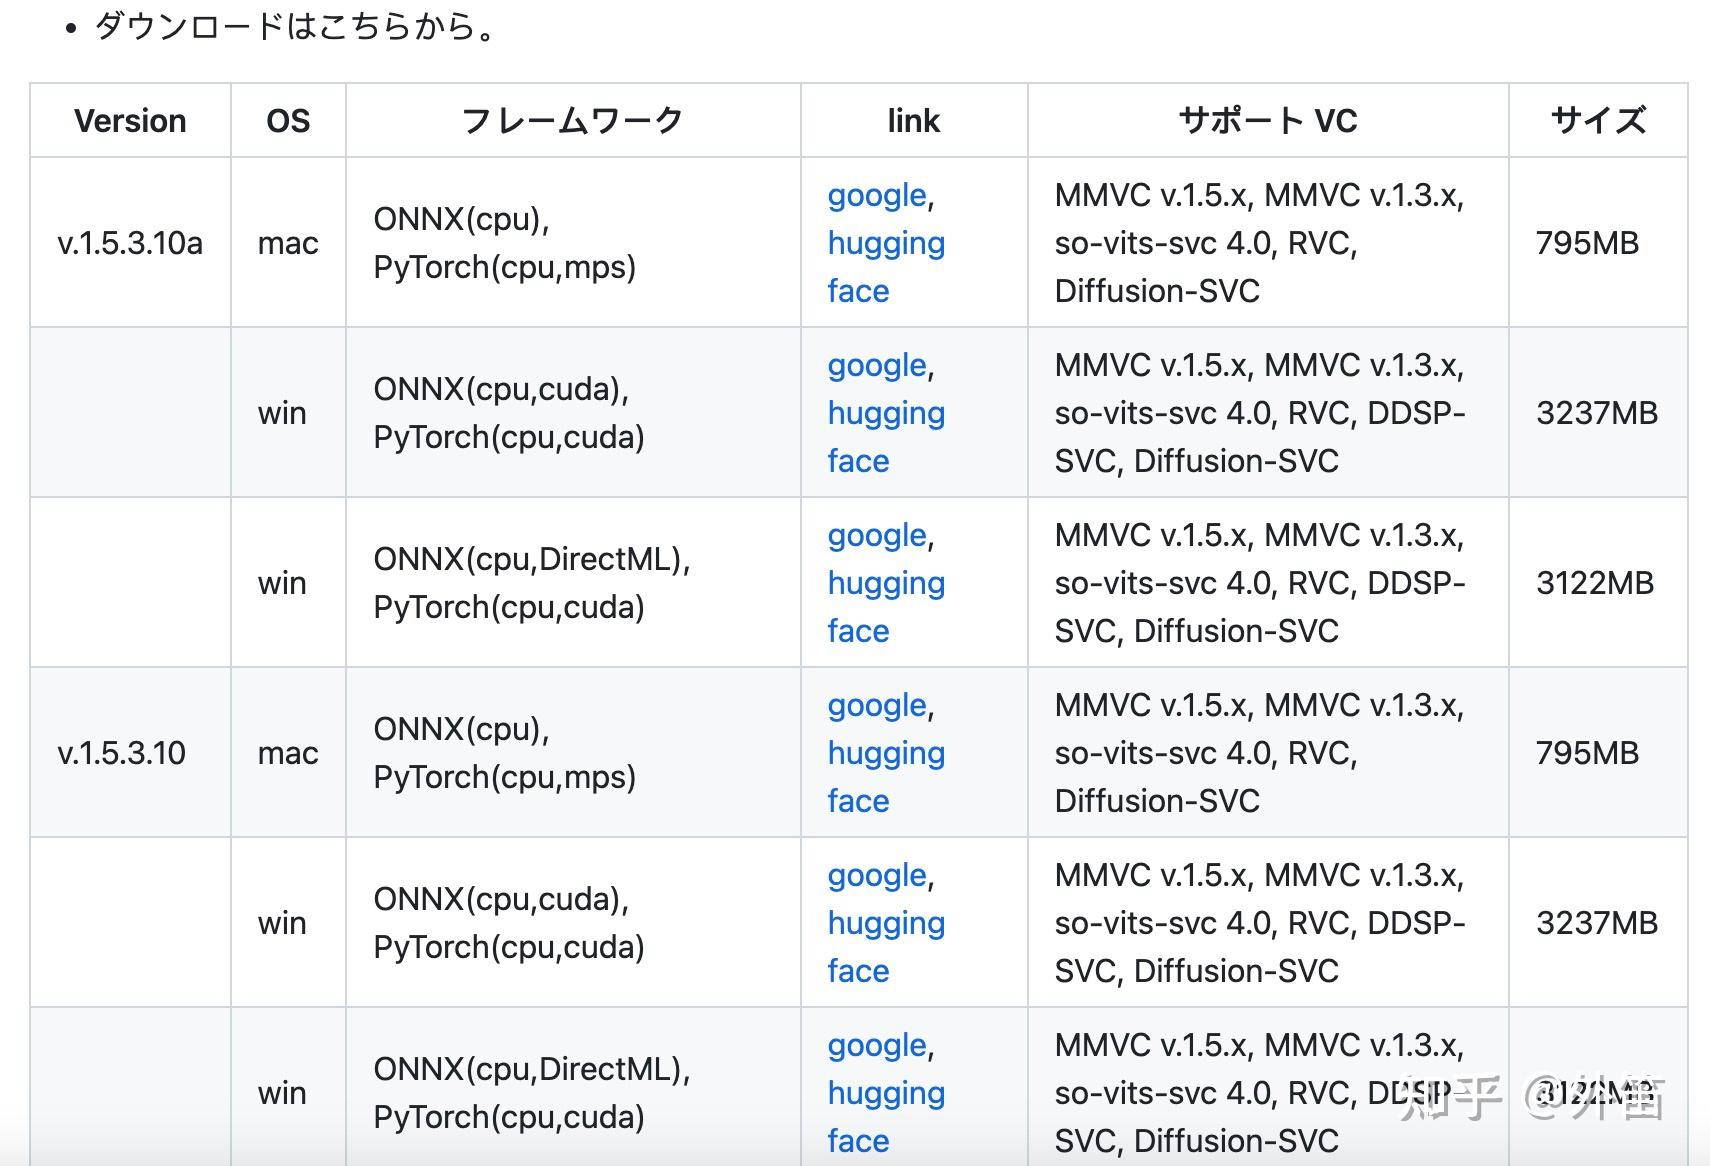Open hugging face link in v.1.5.3.10a DirectML row
This screenshot has height=1166, width=1710.
coord(886,607)
